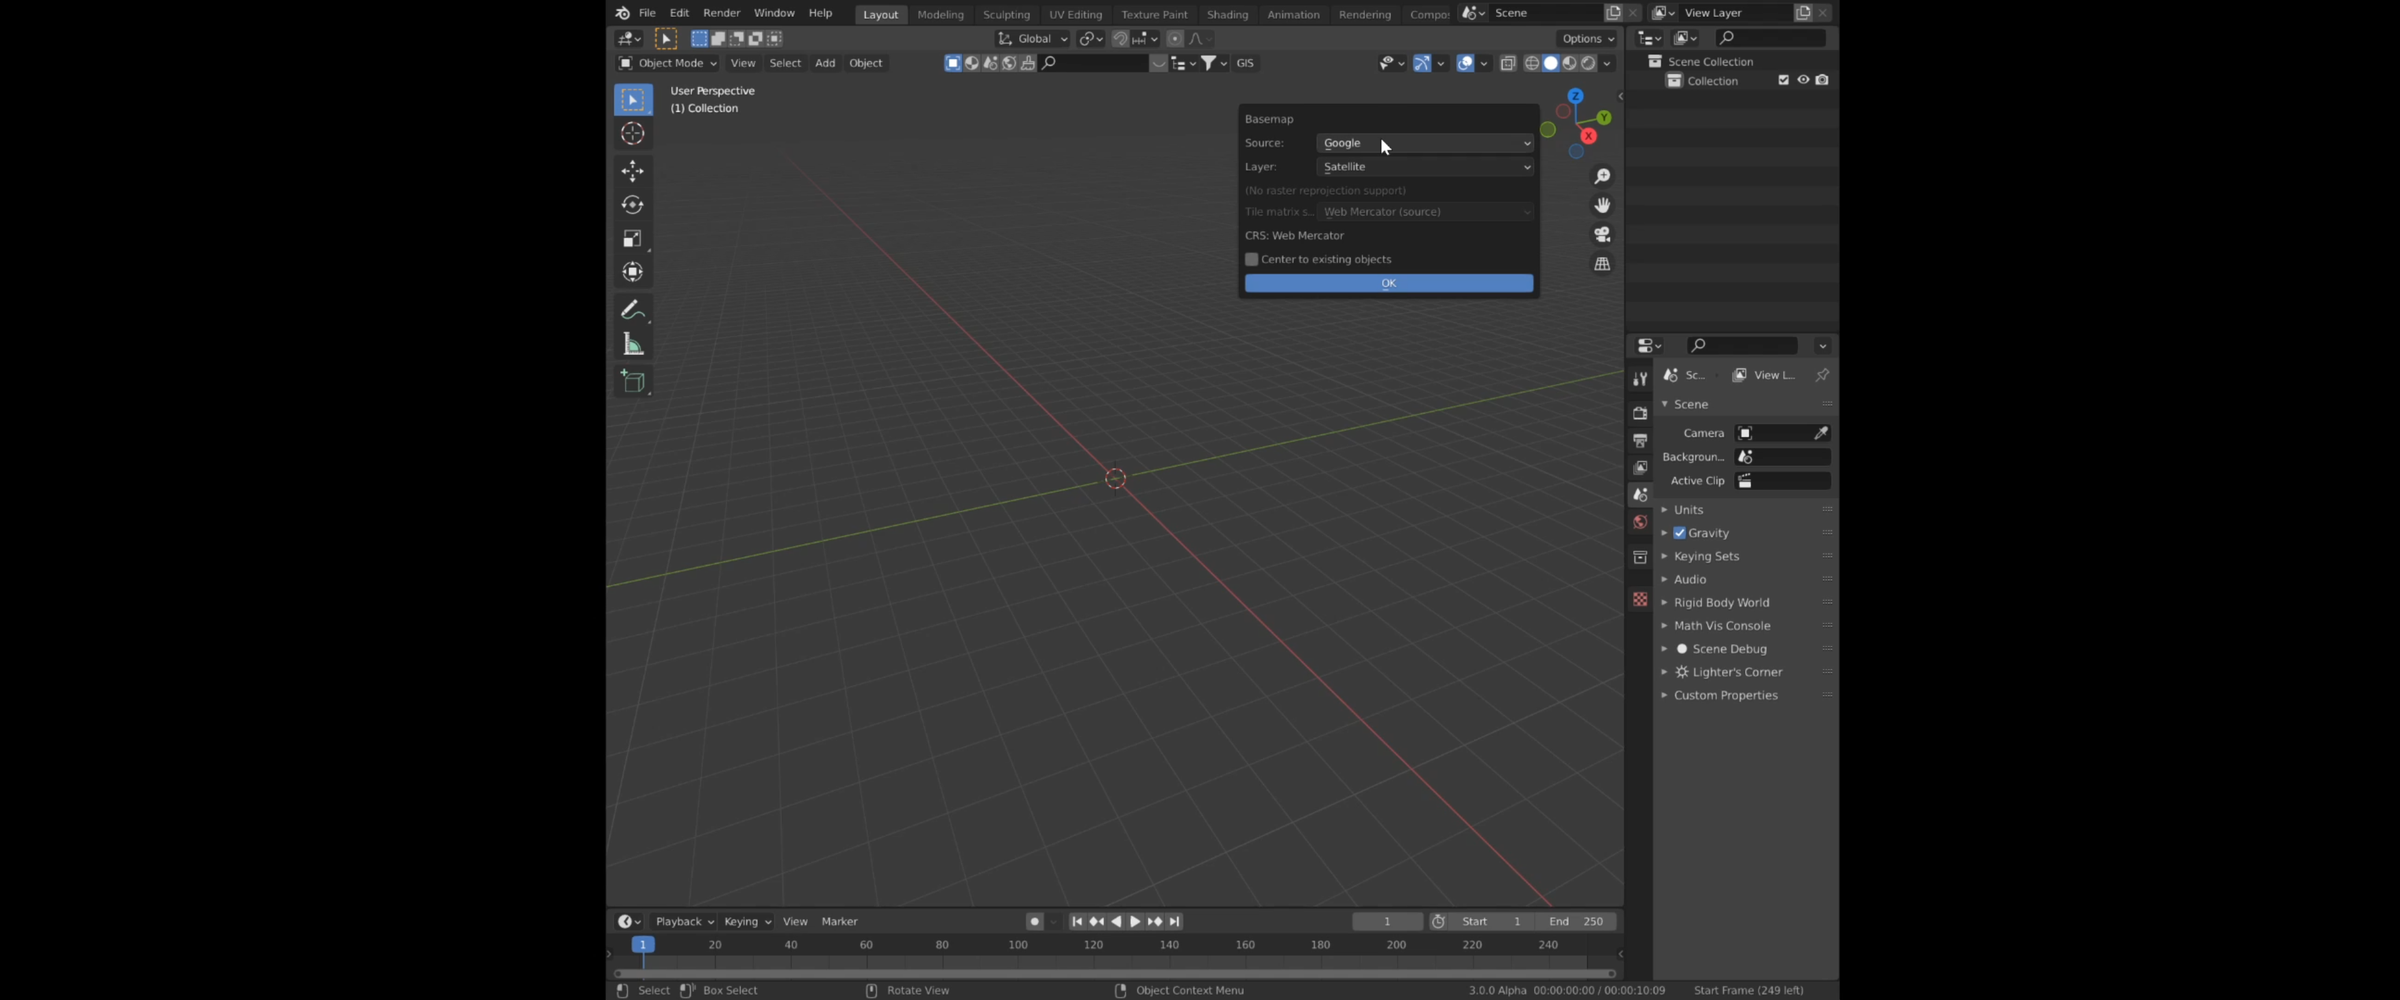The width and height of the screenshot is (2400, 1000).
Task: Open the Render menu
Action: [721, 13]
